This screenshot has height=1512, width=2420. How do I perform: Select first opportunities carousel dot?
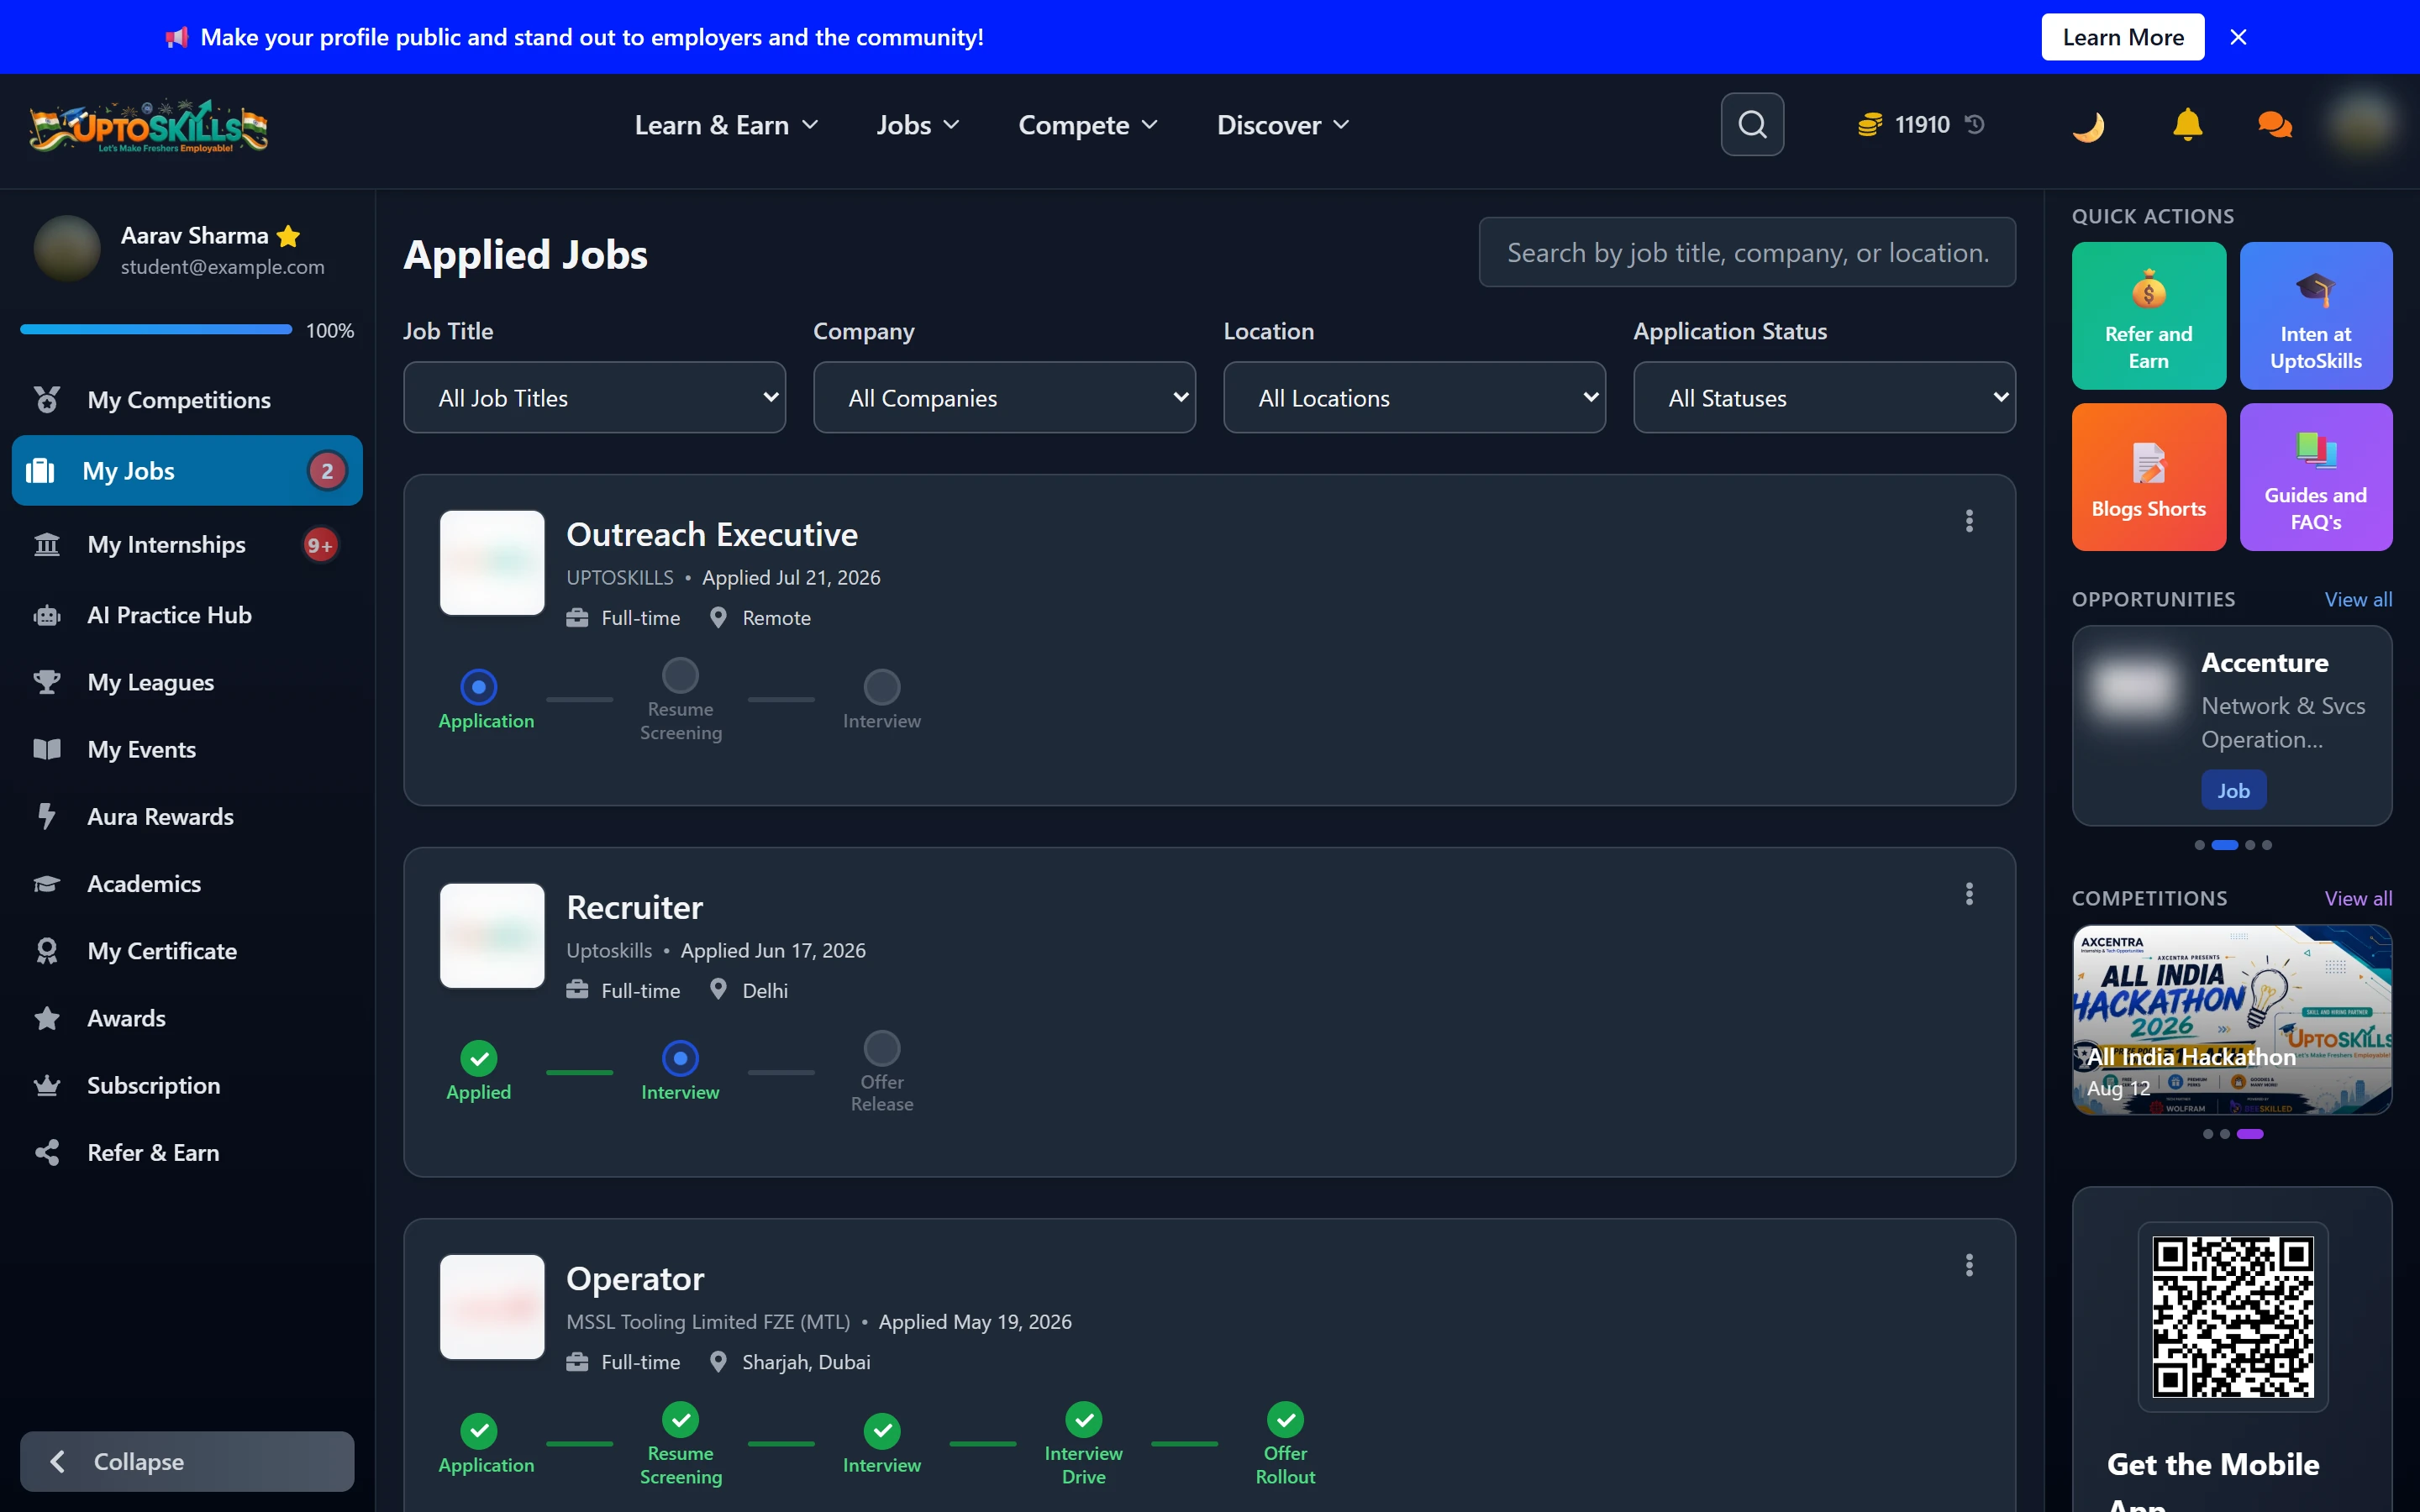point(2199,845)
